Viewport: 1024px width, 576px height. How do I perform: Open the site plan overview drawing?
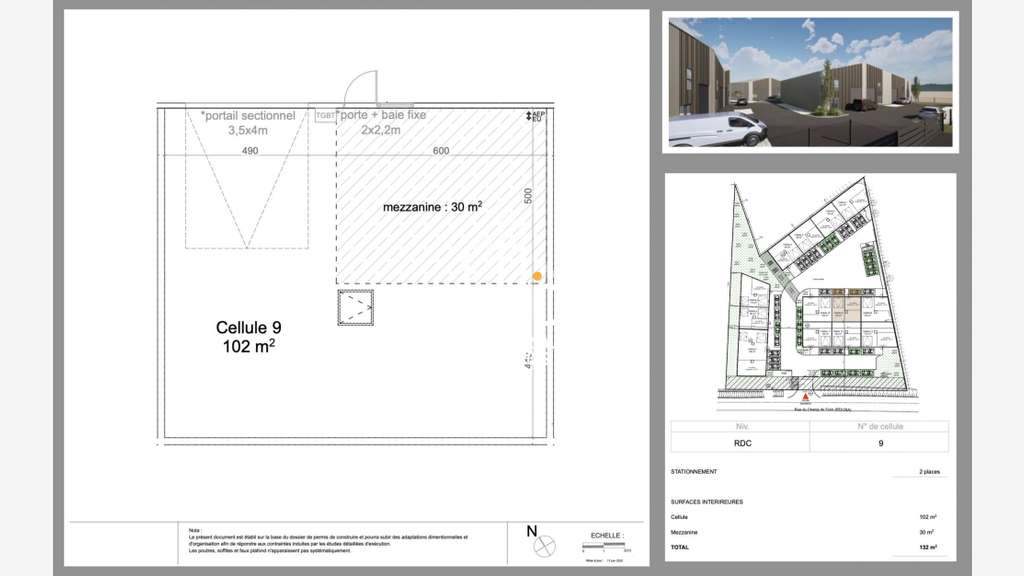click(x=820, y=294)
